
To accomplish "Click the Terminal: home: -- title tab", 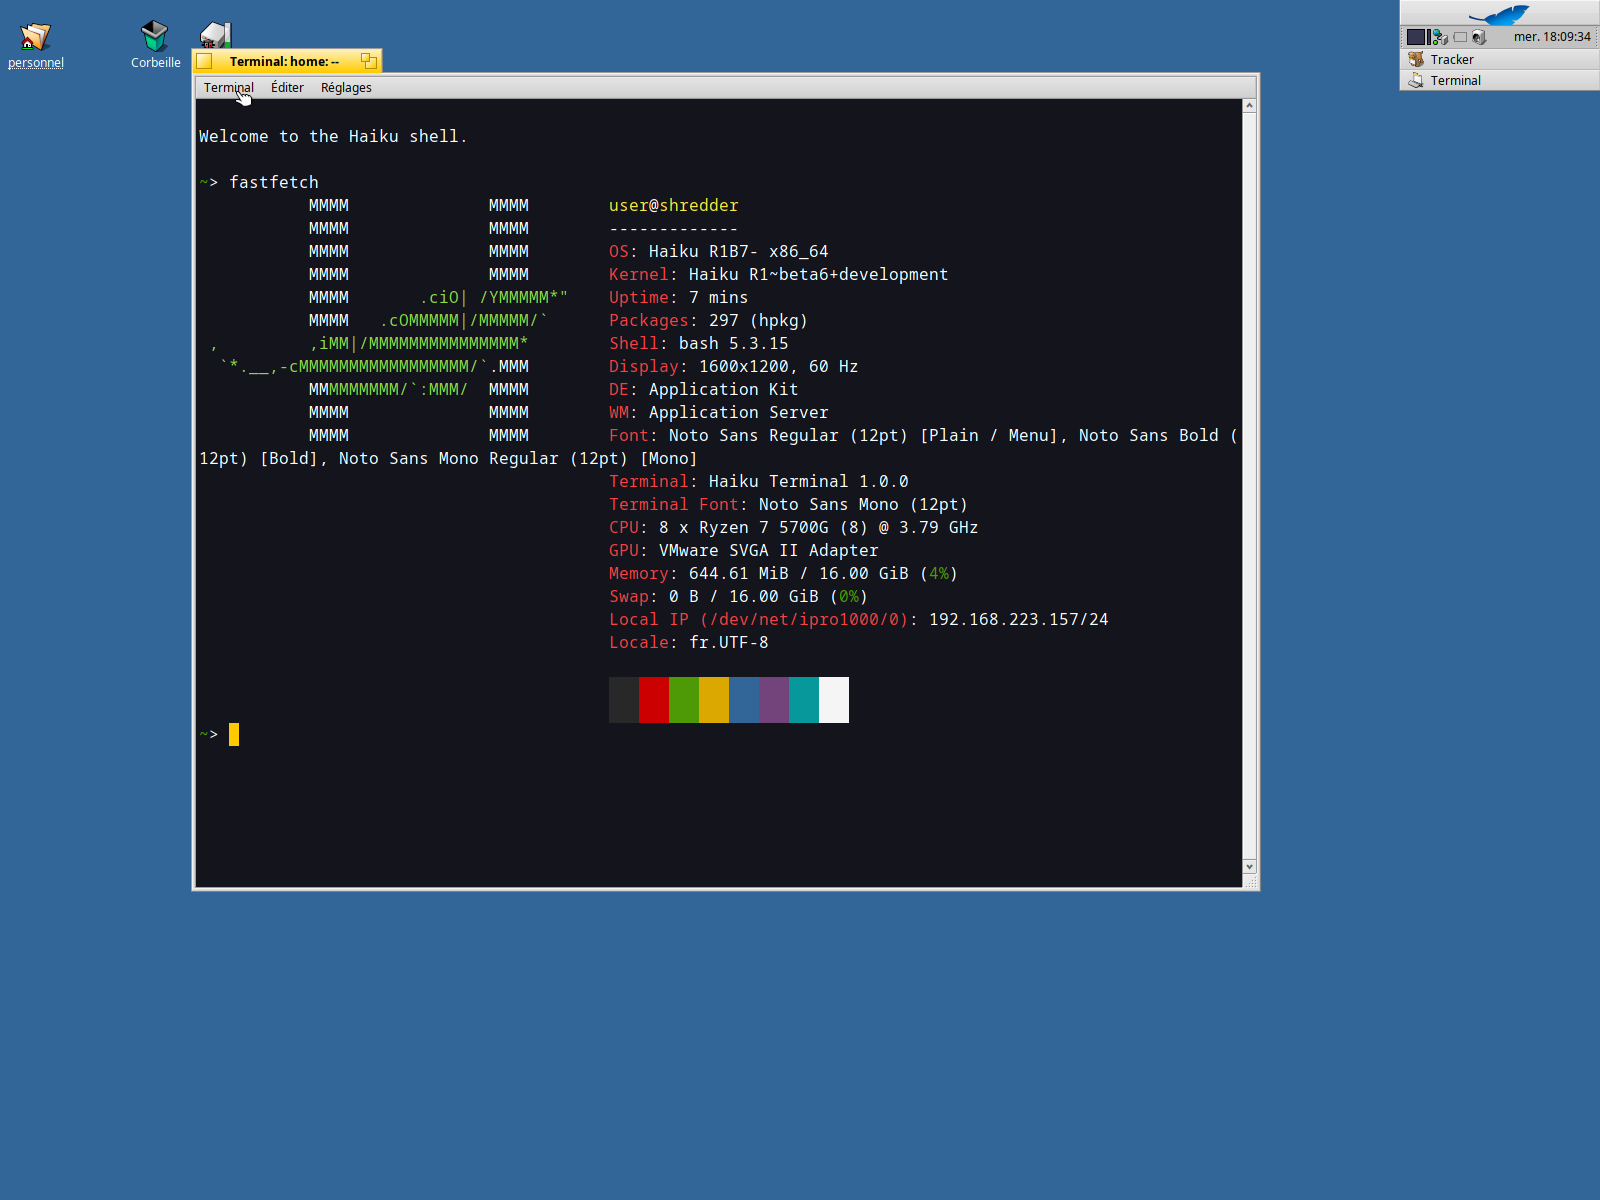I will [x=284, y=61].
